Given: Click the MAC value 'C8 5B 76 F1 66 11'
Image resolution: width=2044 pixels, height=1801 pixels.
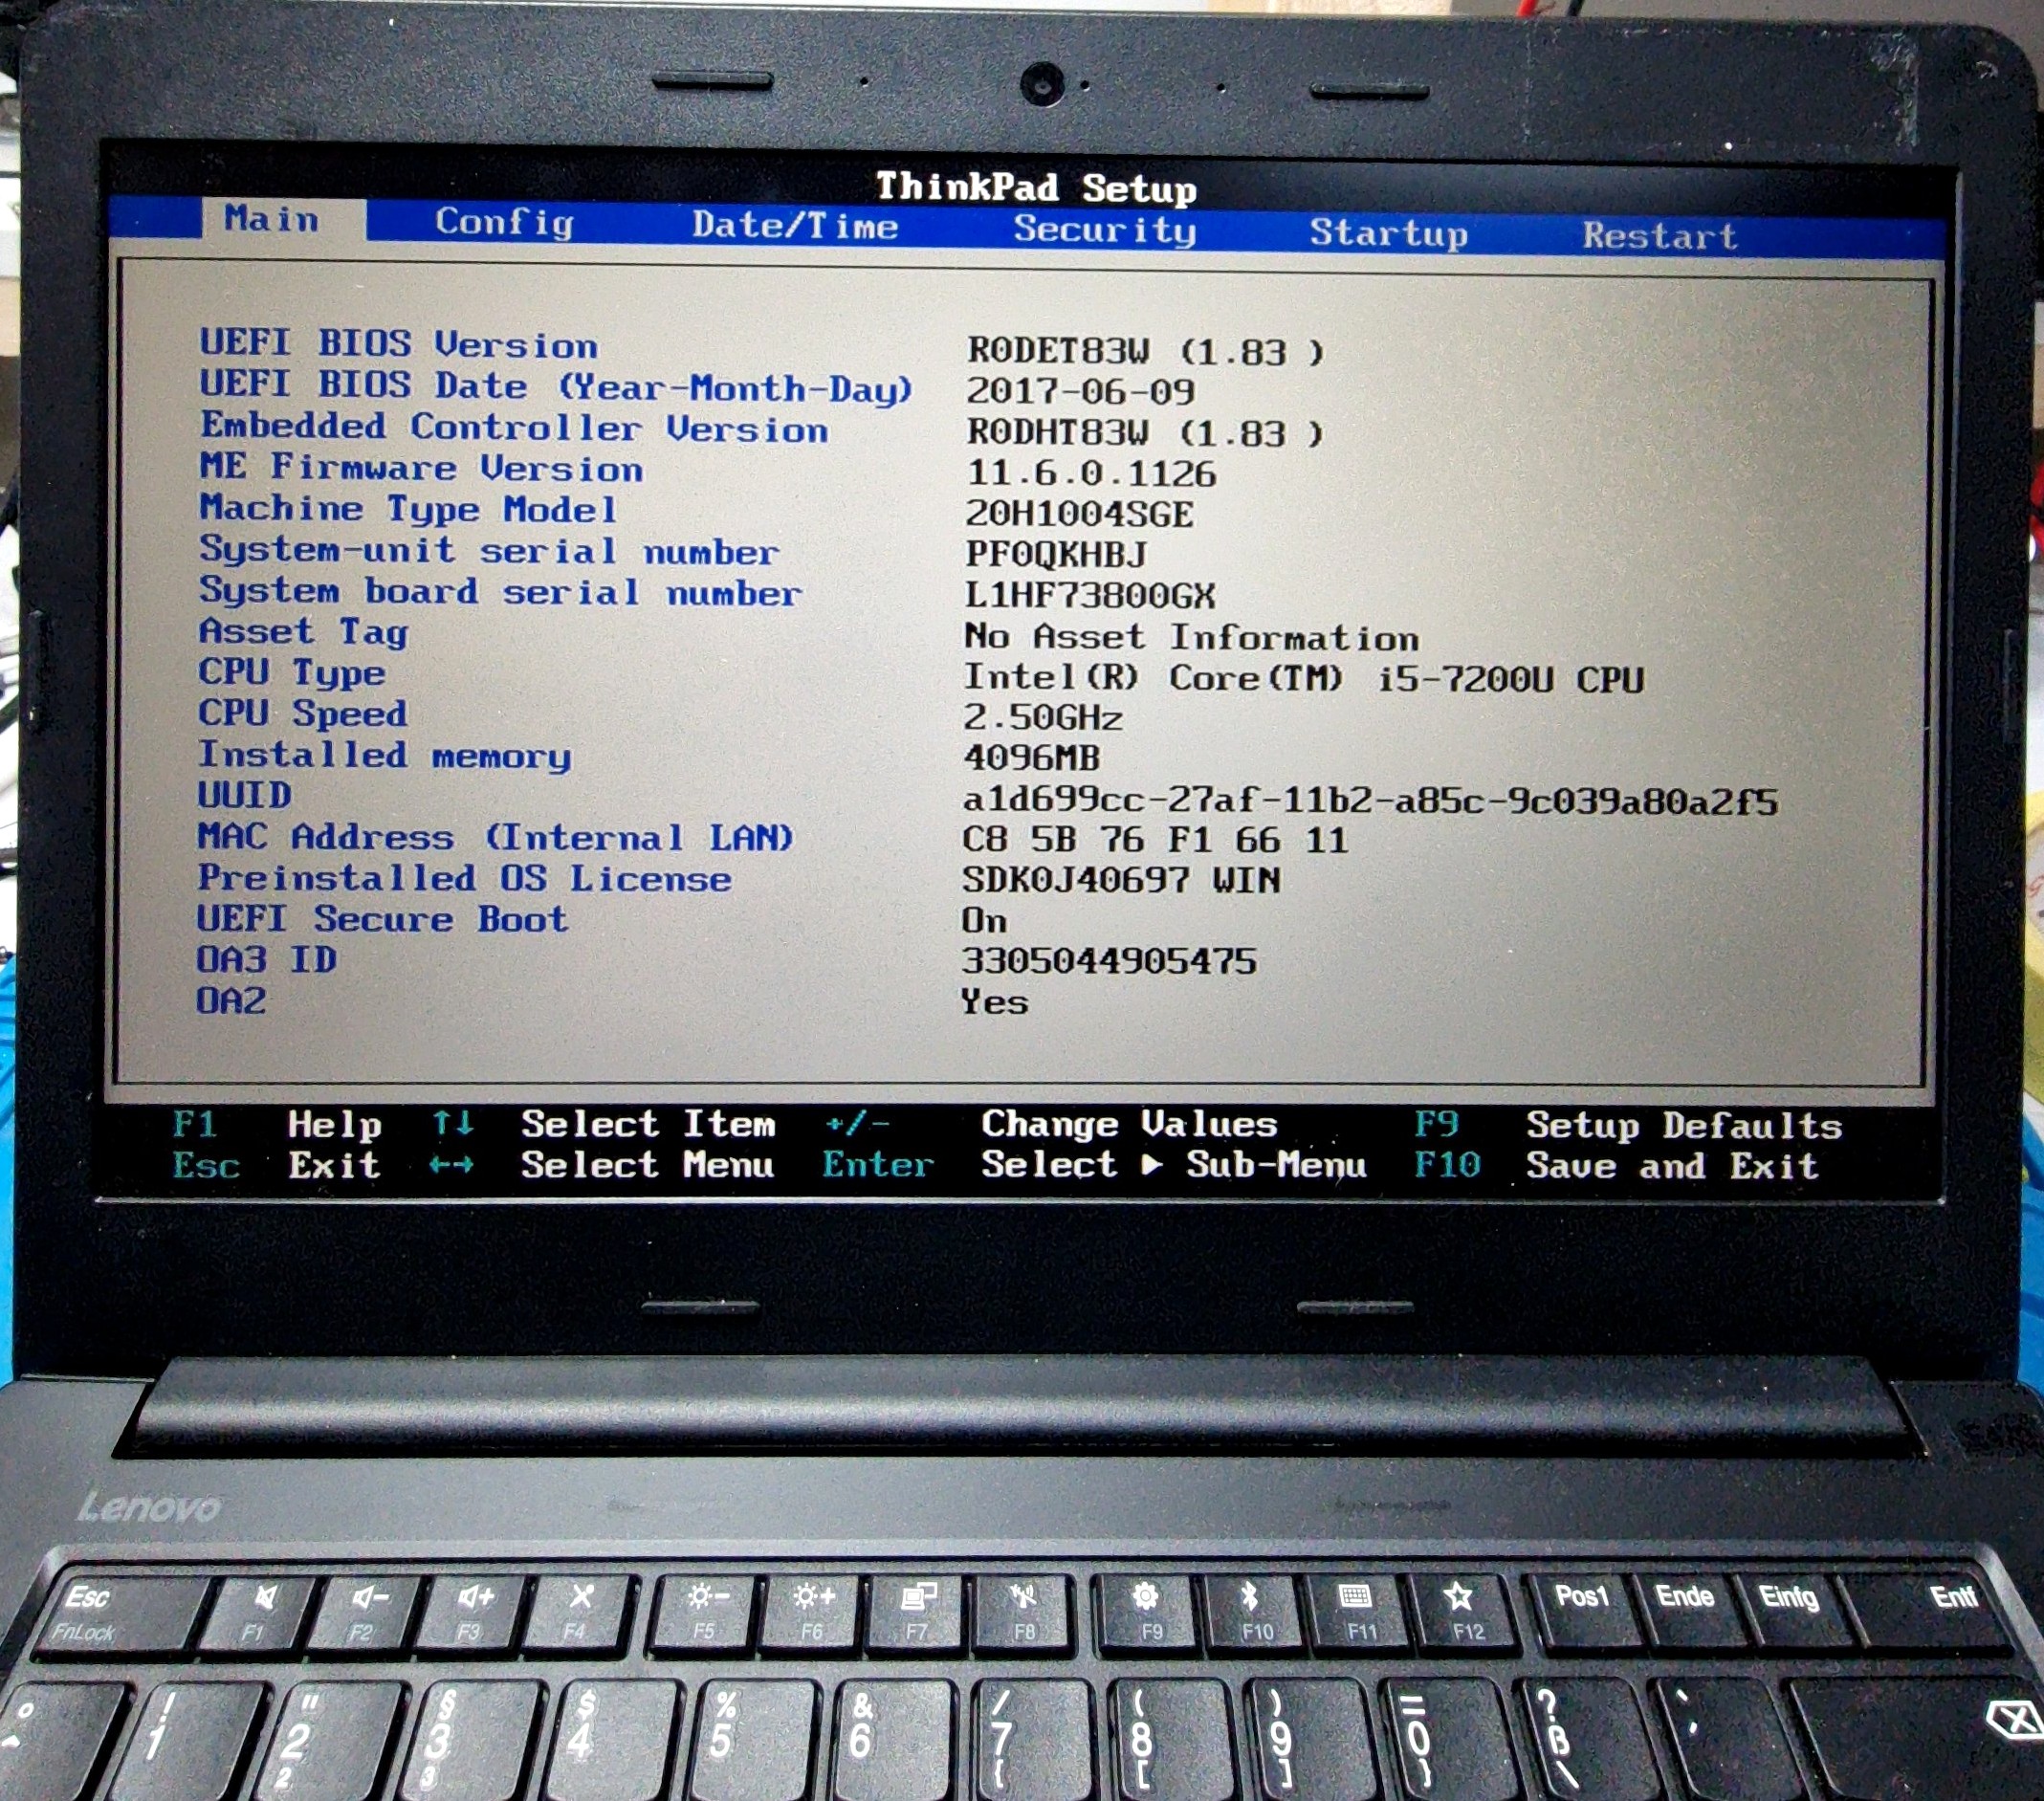Looking at the screenshot, I should [1155, 840].
